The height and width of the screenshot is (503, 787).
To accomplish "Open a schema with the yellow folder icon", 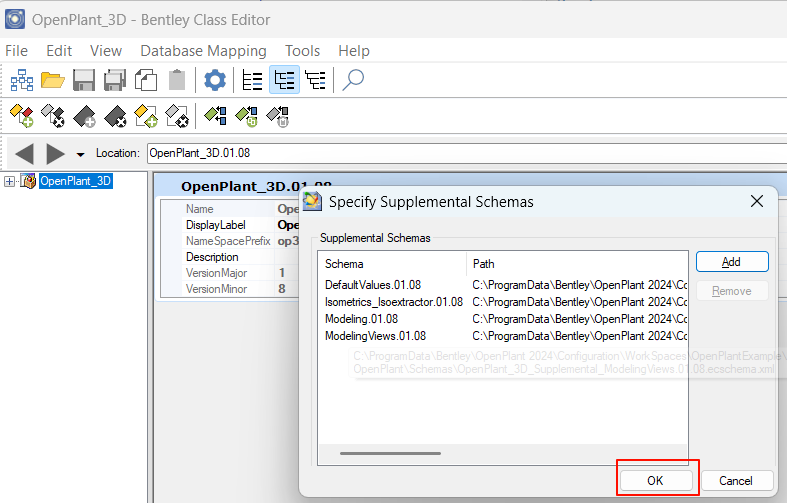I will pos(53,80).
